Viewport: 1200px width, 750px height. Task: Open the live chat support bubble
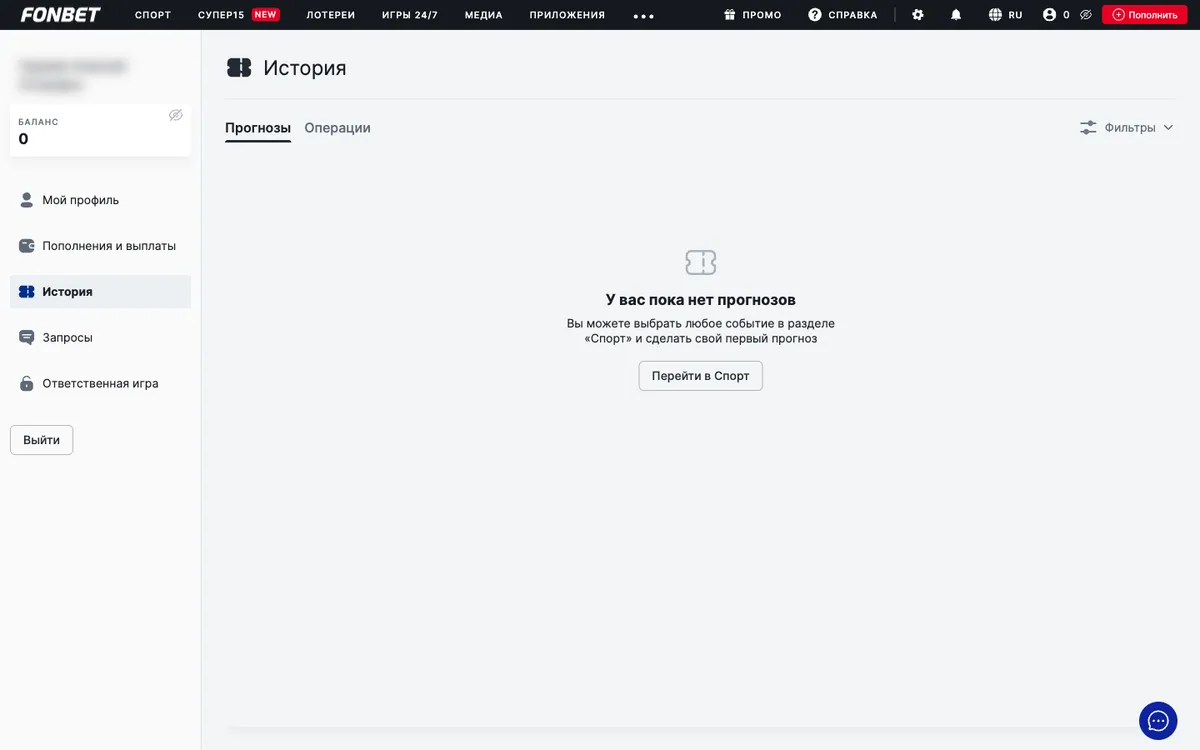(1158, 721)
